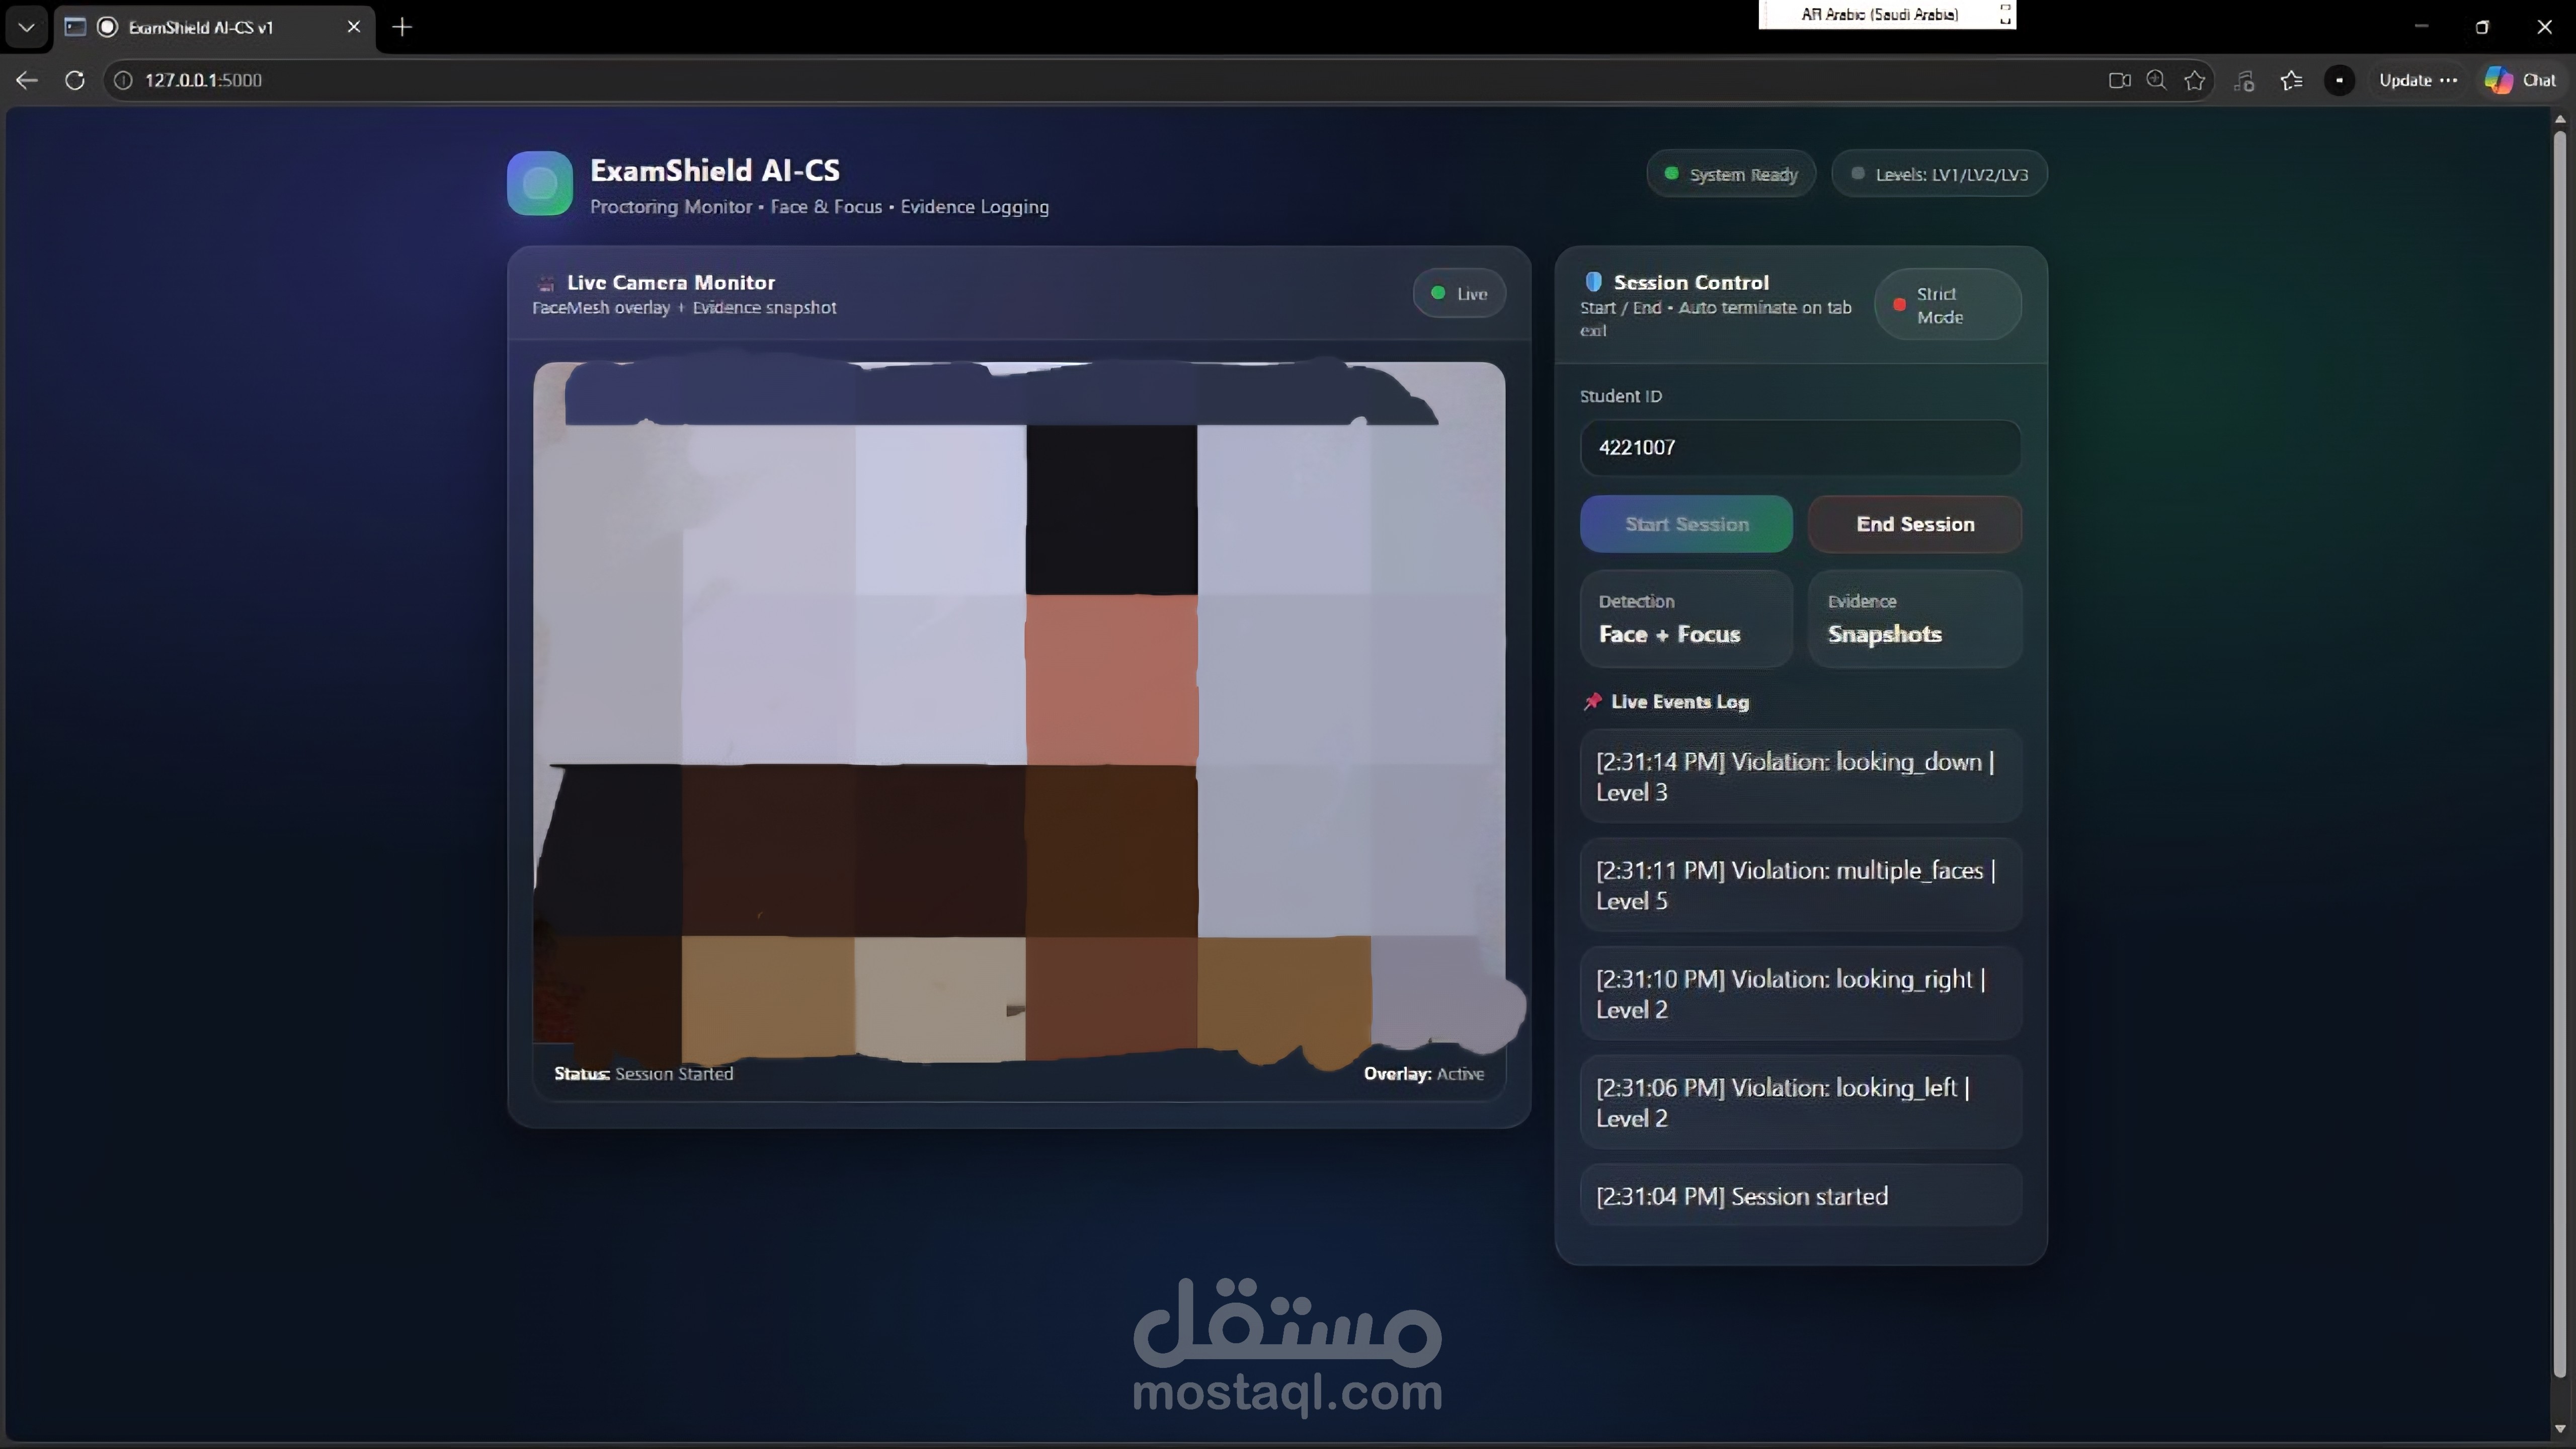Click the Live Camera Monitor icon

(546, 283)
